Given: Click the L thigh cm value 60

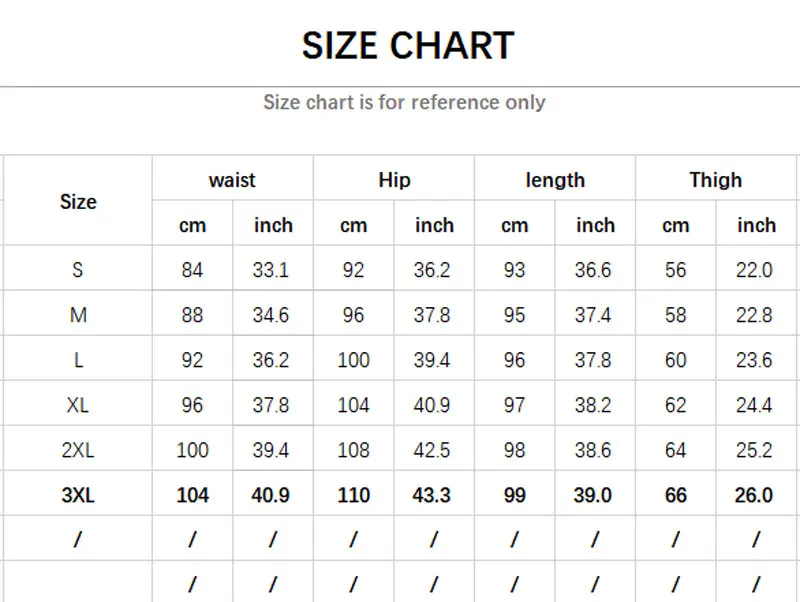Looking at the screenshot, I should click(x=675, y=360).
